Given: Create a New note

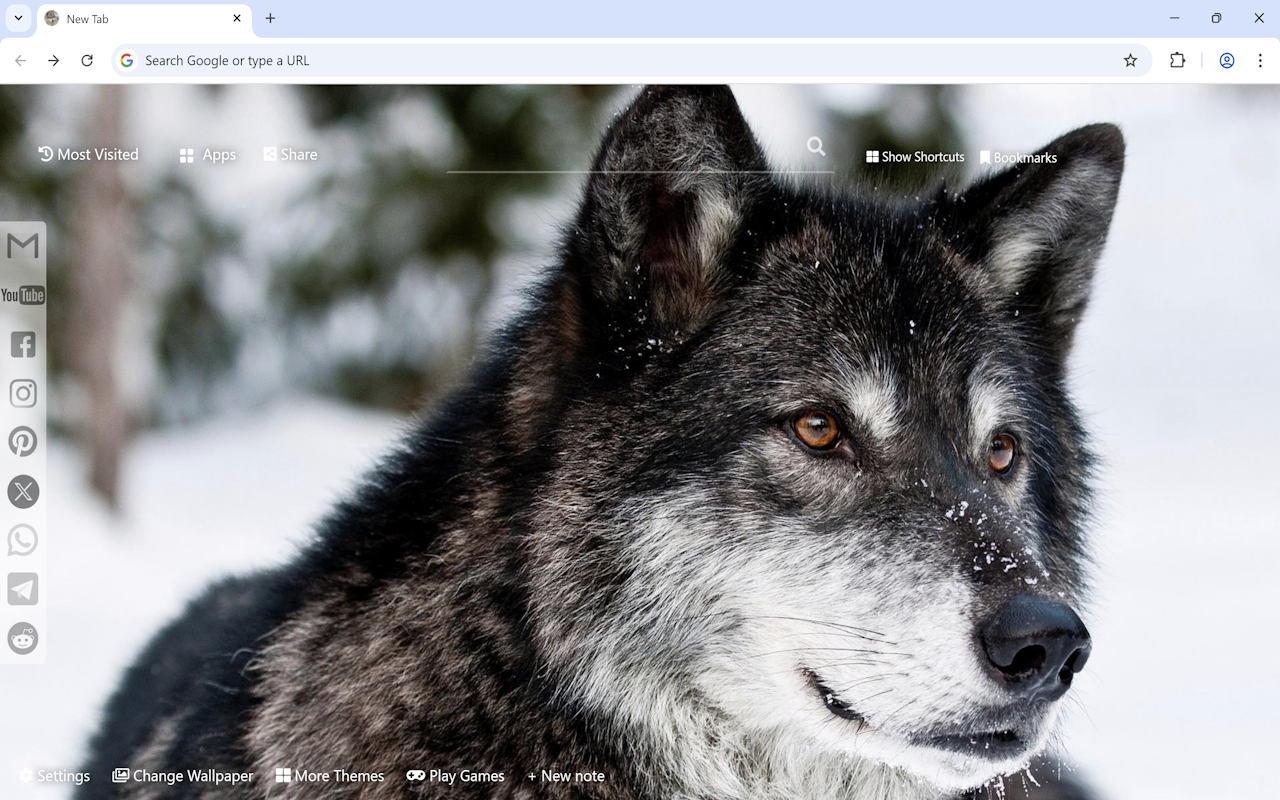Looking at the screenshot, I should [566, 775].
